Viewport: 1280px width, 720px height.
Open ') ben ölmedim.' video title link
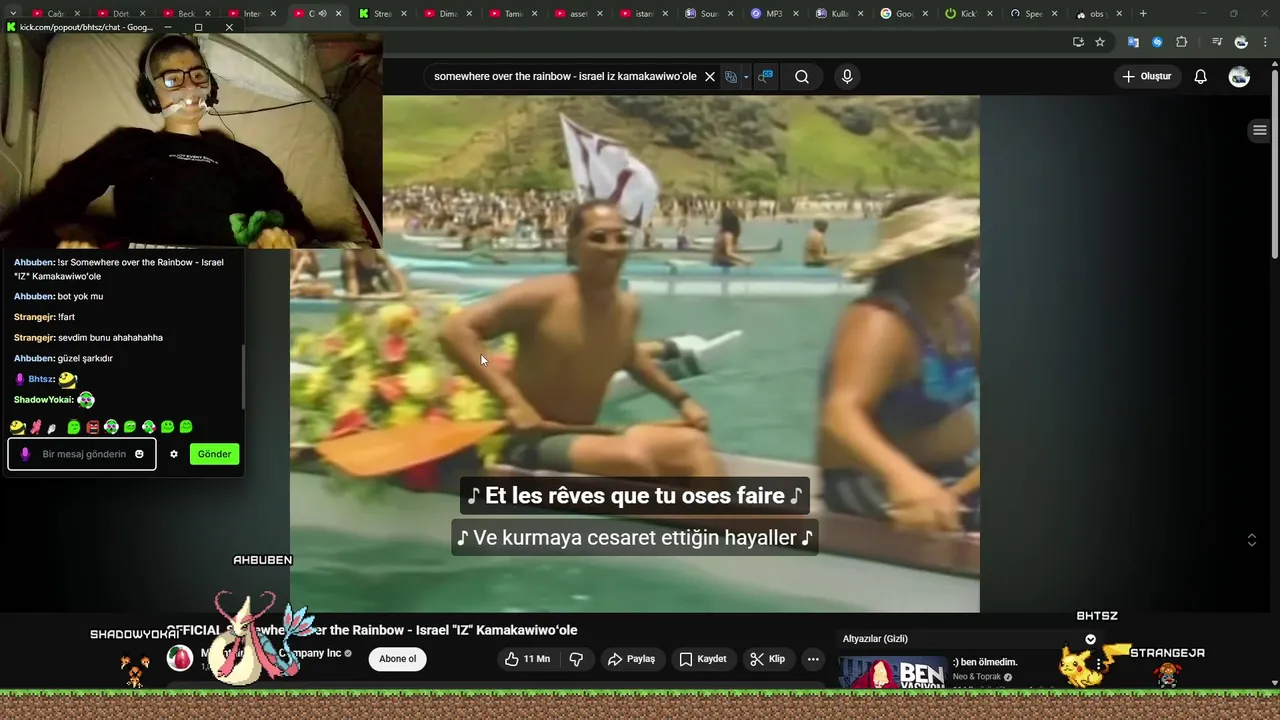985,662
